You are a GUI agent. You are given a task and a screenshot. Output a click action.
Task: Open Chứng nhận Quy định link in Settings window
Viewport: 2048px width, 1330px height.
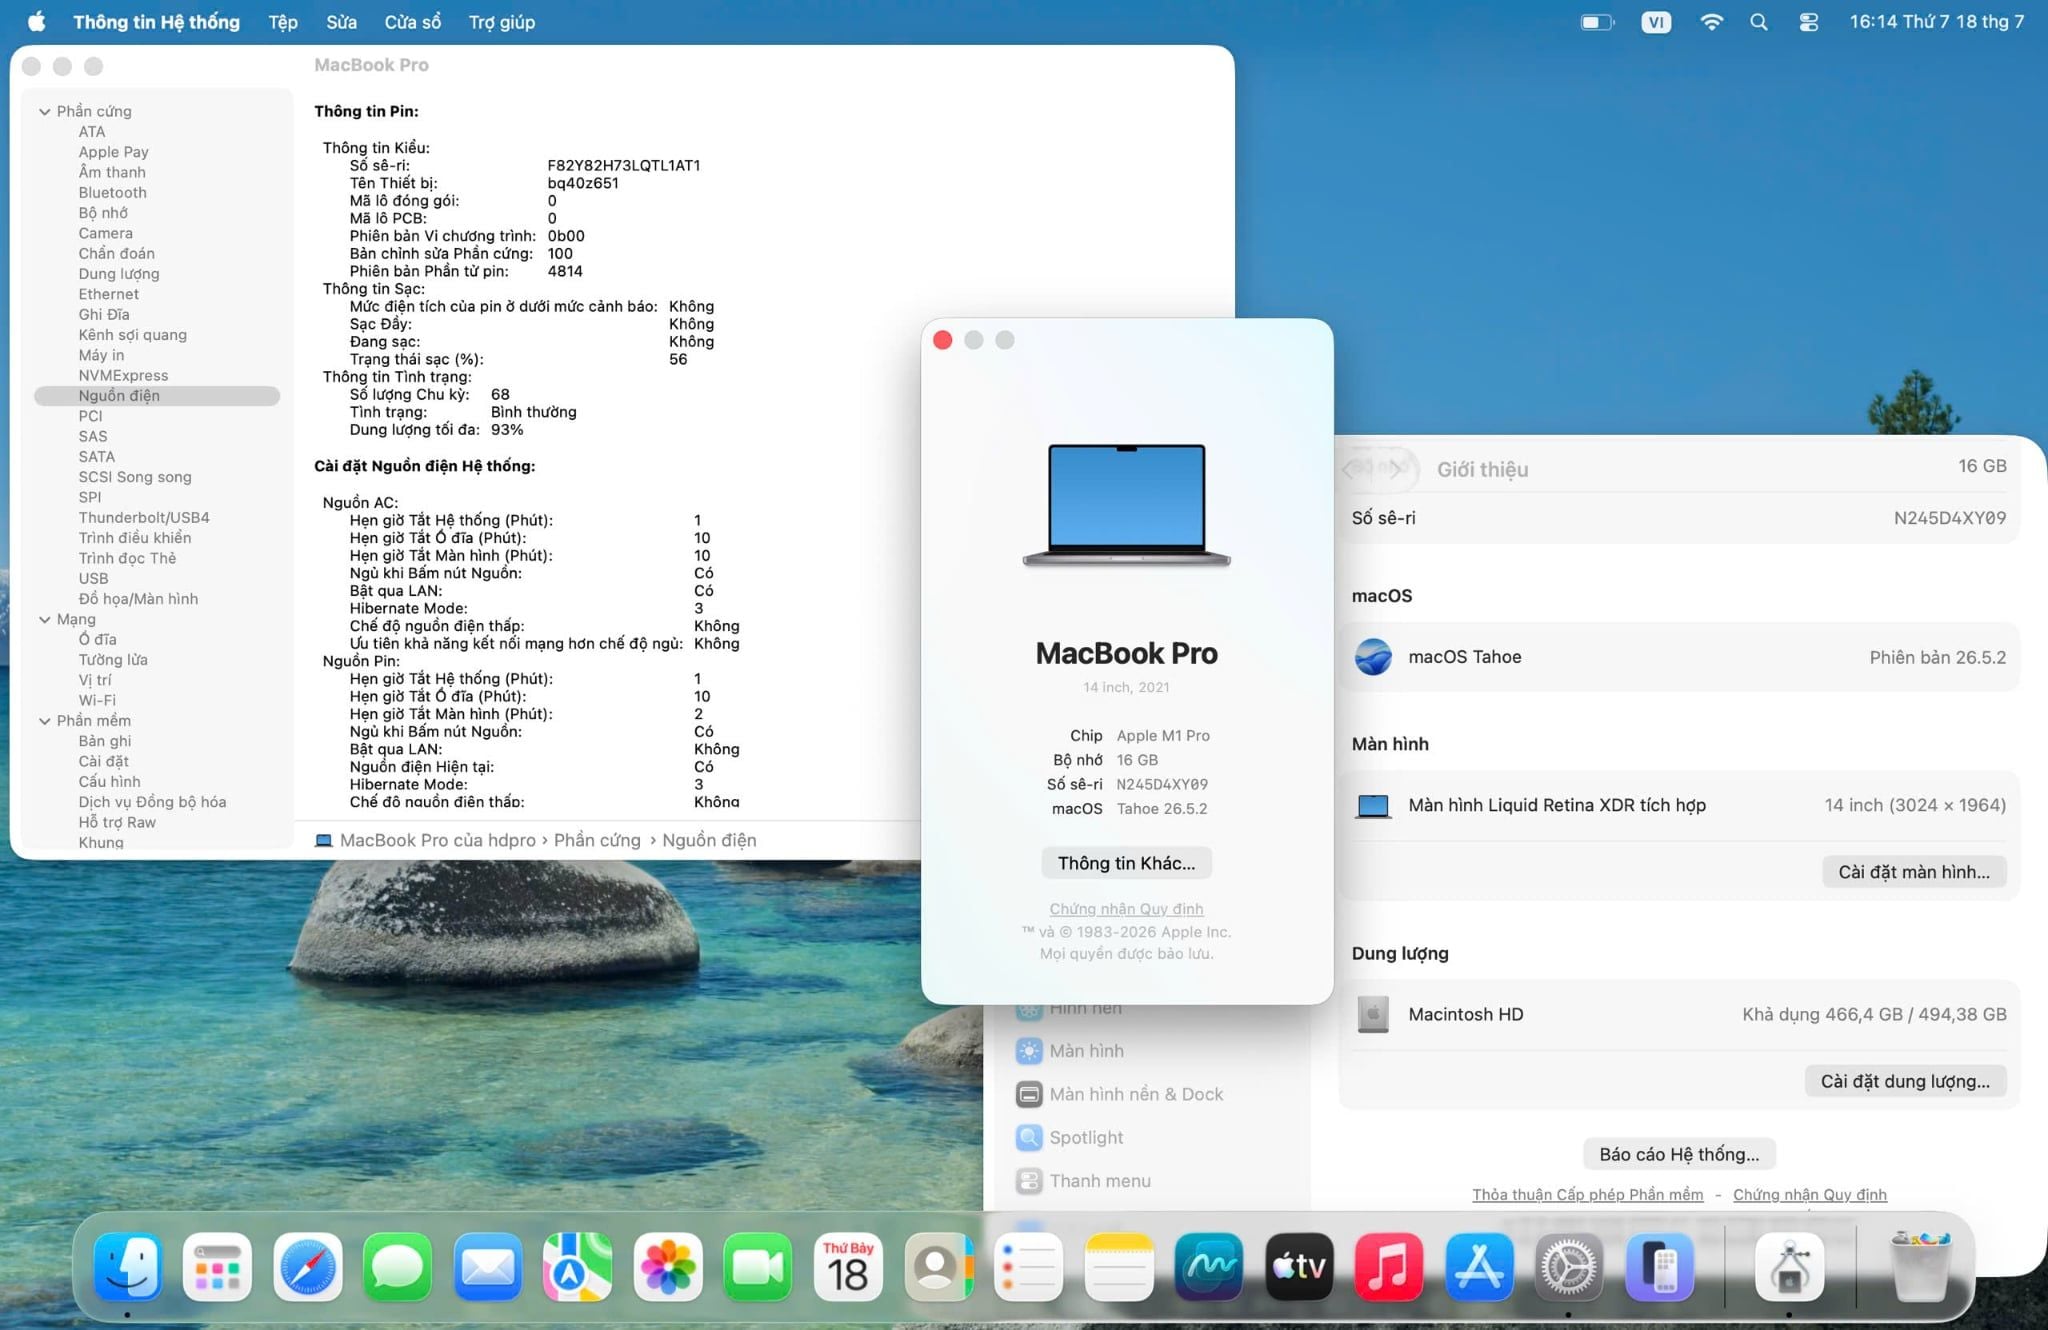point(1810,1194)
